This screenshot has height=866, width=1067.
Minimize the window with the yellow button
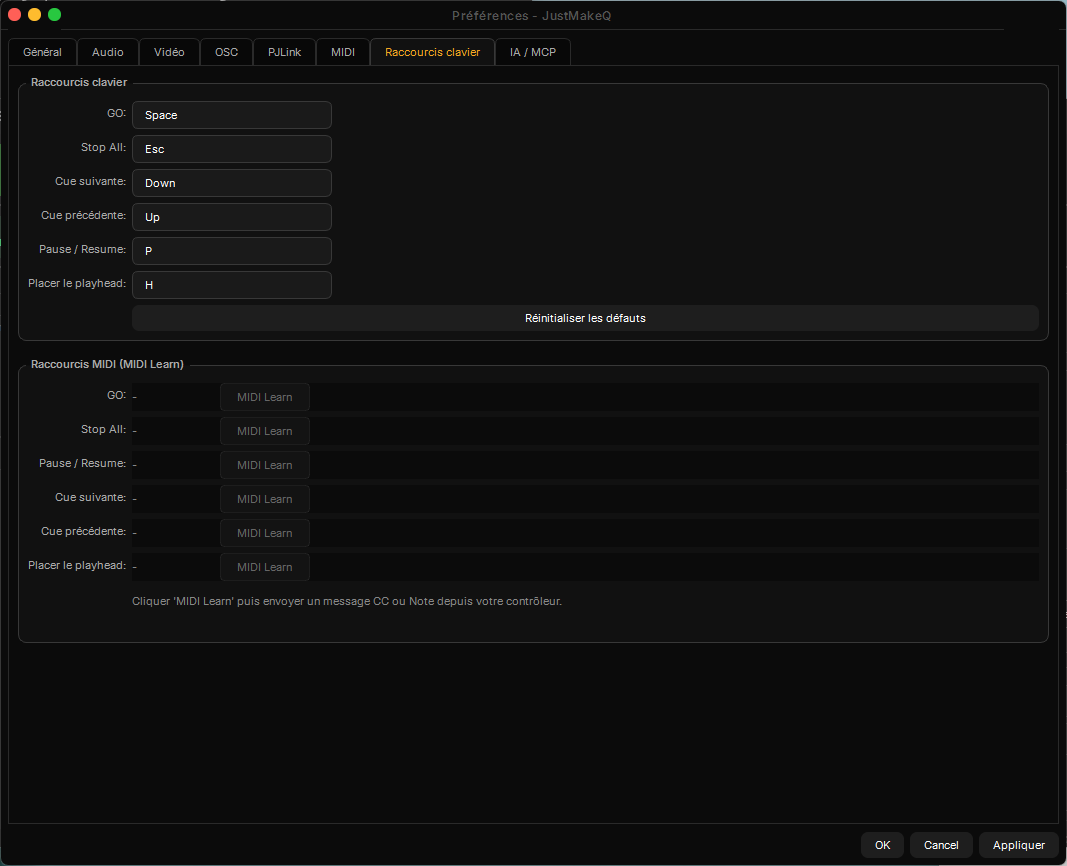(35, 14)
